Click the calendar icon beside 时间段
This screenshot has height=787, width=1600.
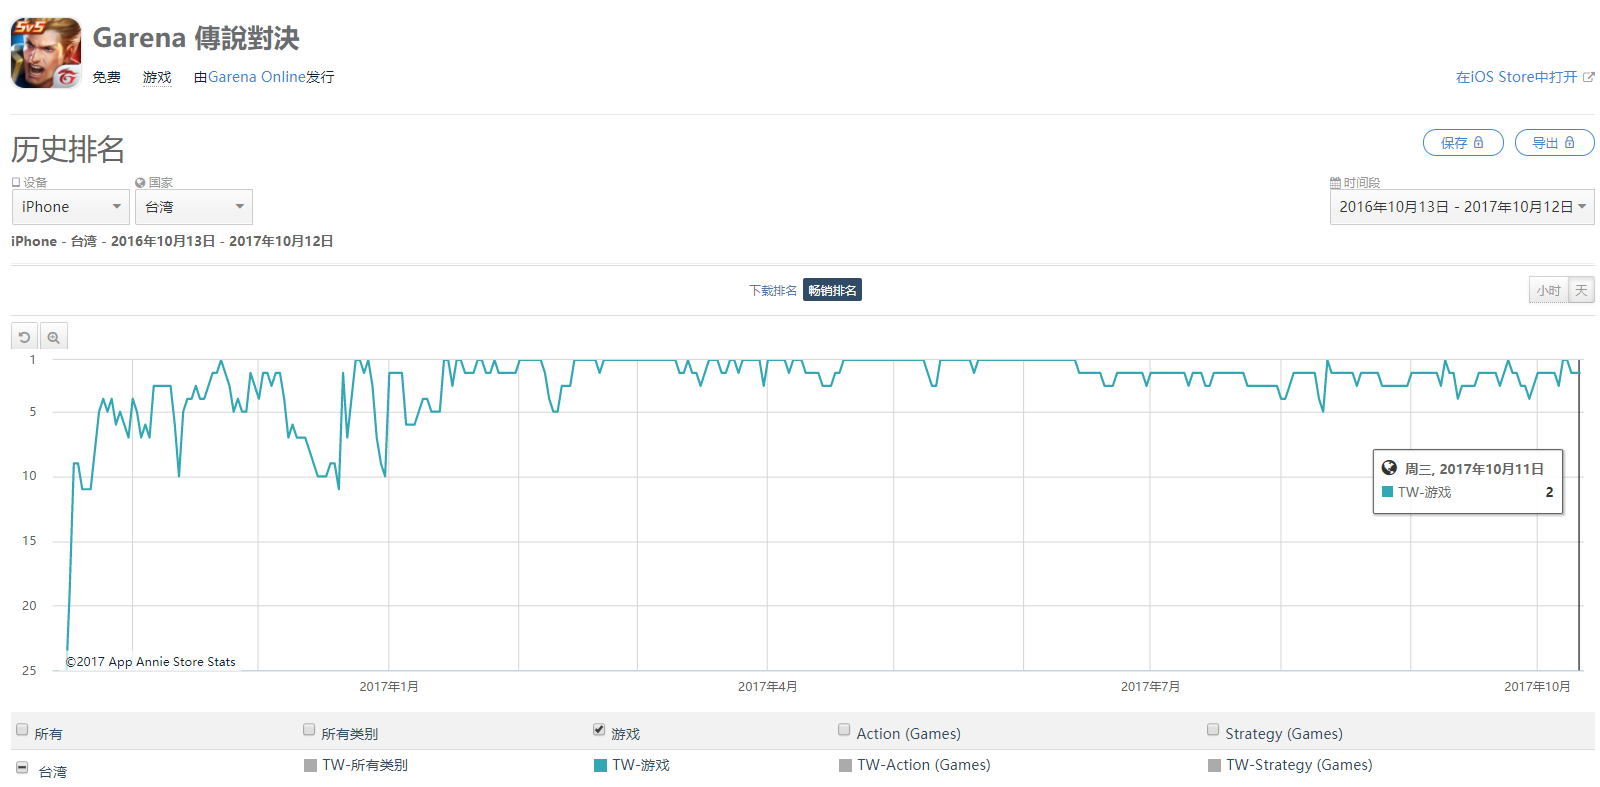(x=1335, y=183)
